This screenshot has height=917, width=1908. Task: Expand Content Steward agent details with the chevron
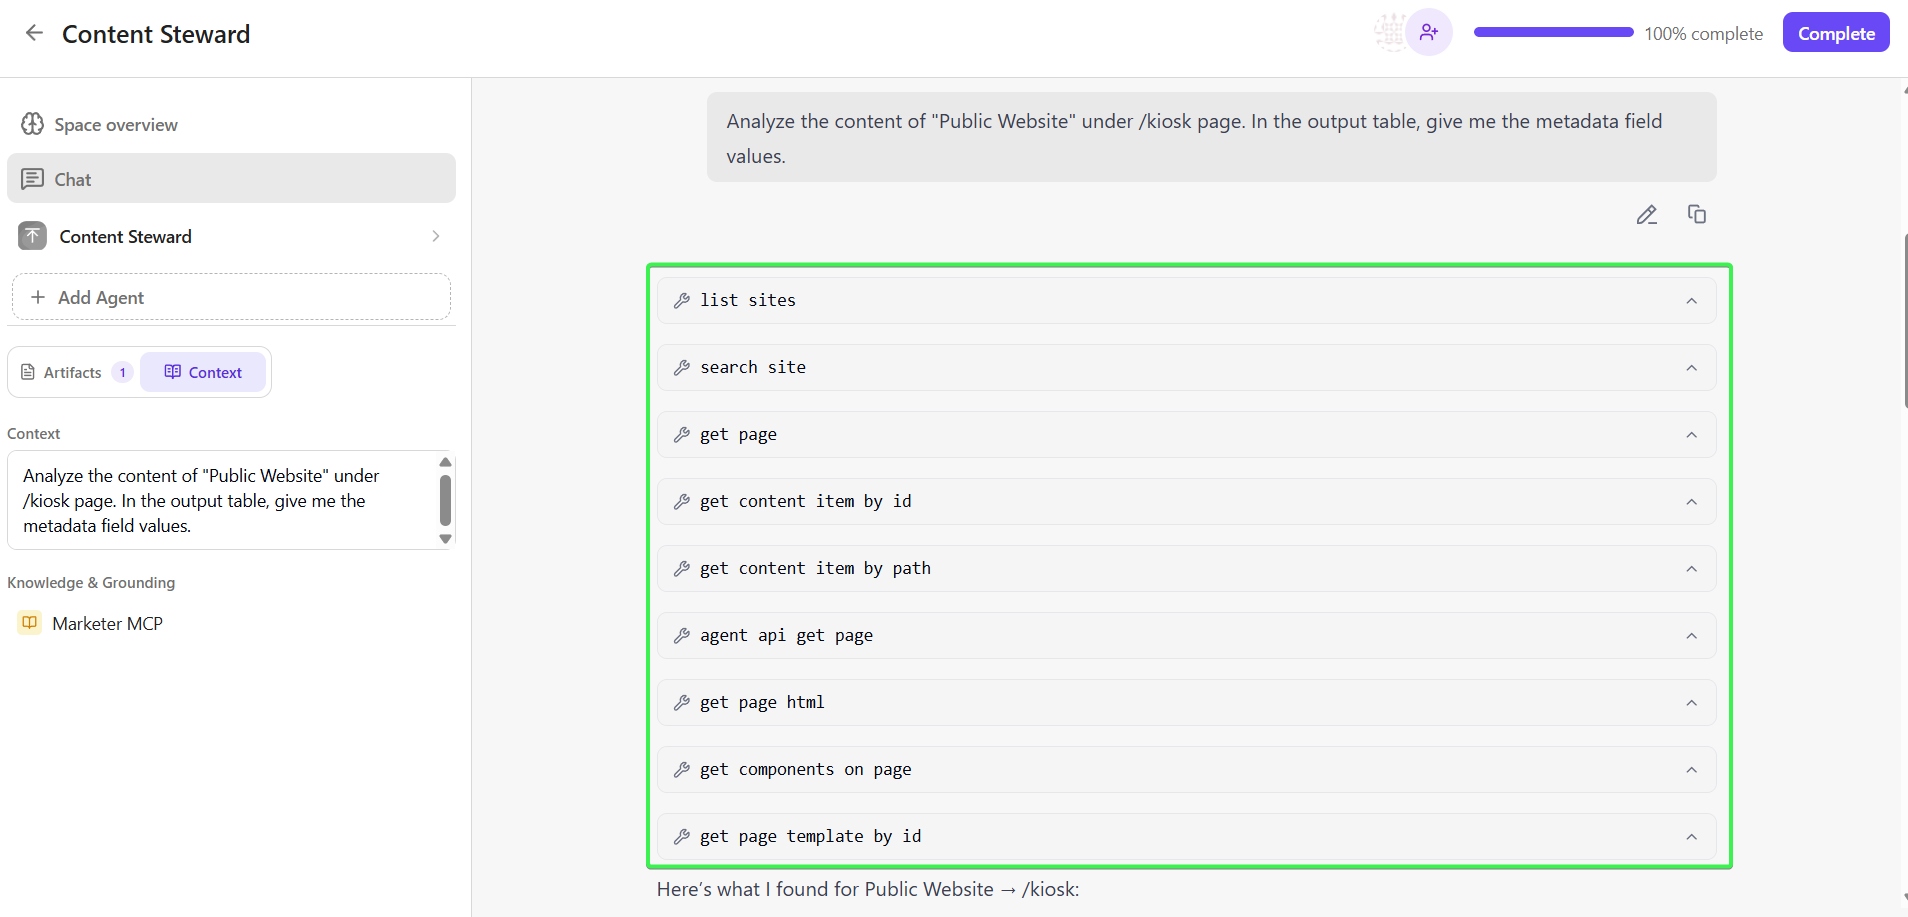tap(435, 236)
